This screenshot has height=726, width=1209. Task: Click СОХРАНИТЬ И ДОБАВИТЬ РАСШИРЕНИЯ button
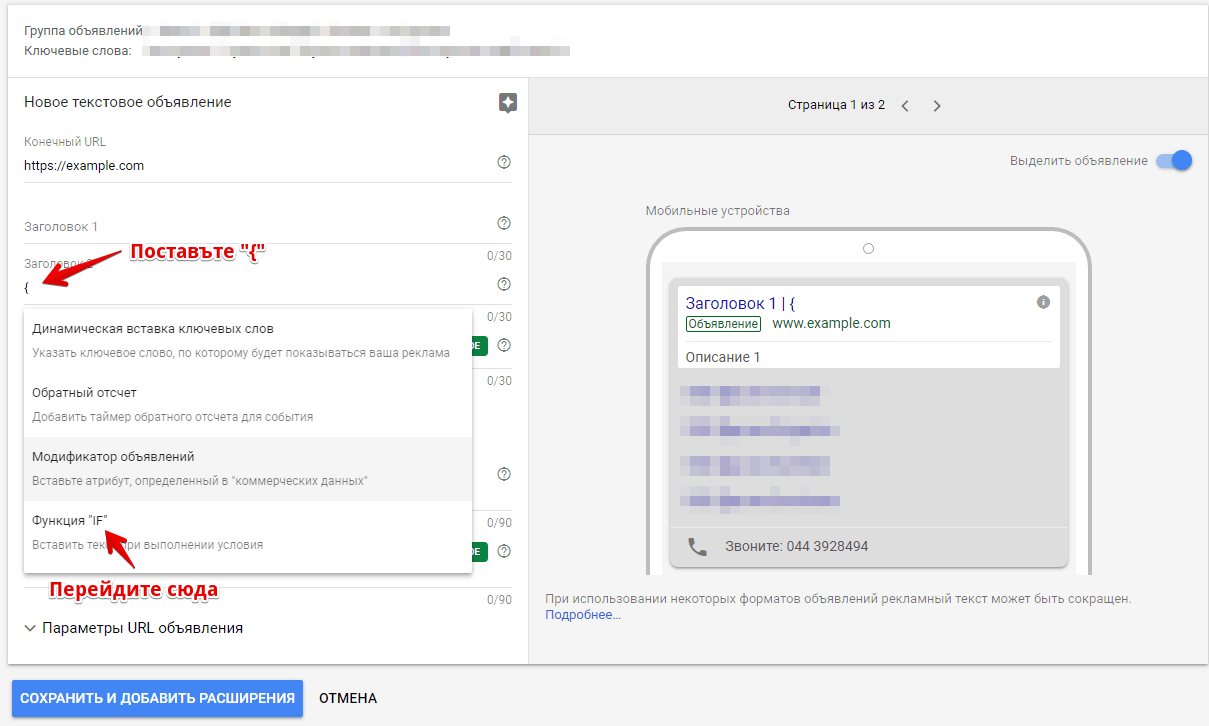157,698
